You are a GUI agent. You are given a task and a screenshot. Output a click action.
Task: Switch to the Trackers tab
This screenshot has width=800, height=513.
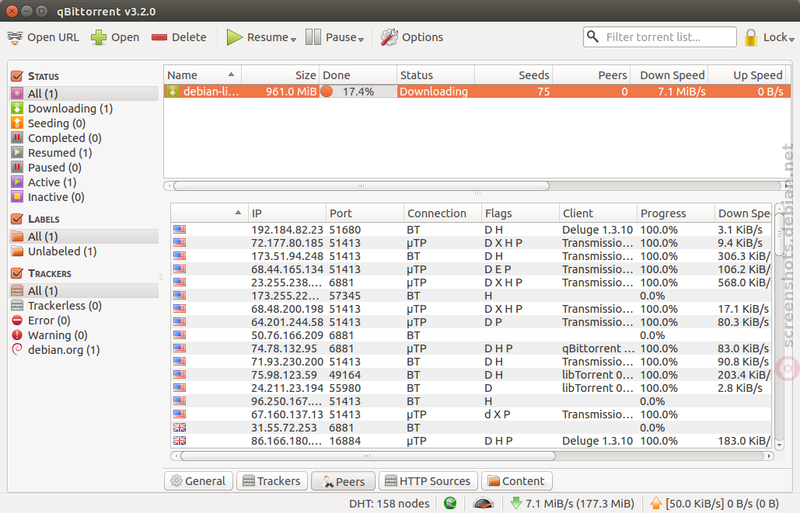pyautogui.click(x=272, y=481)
